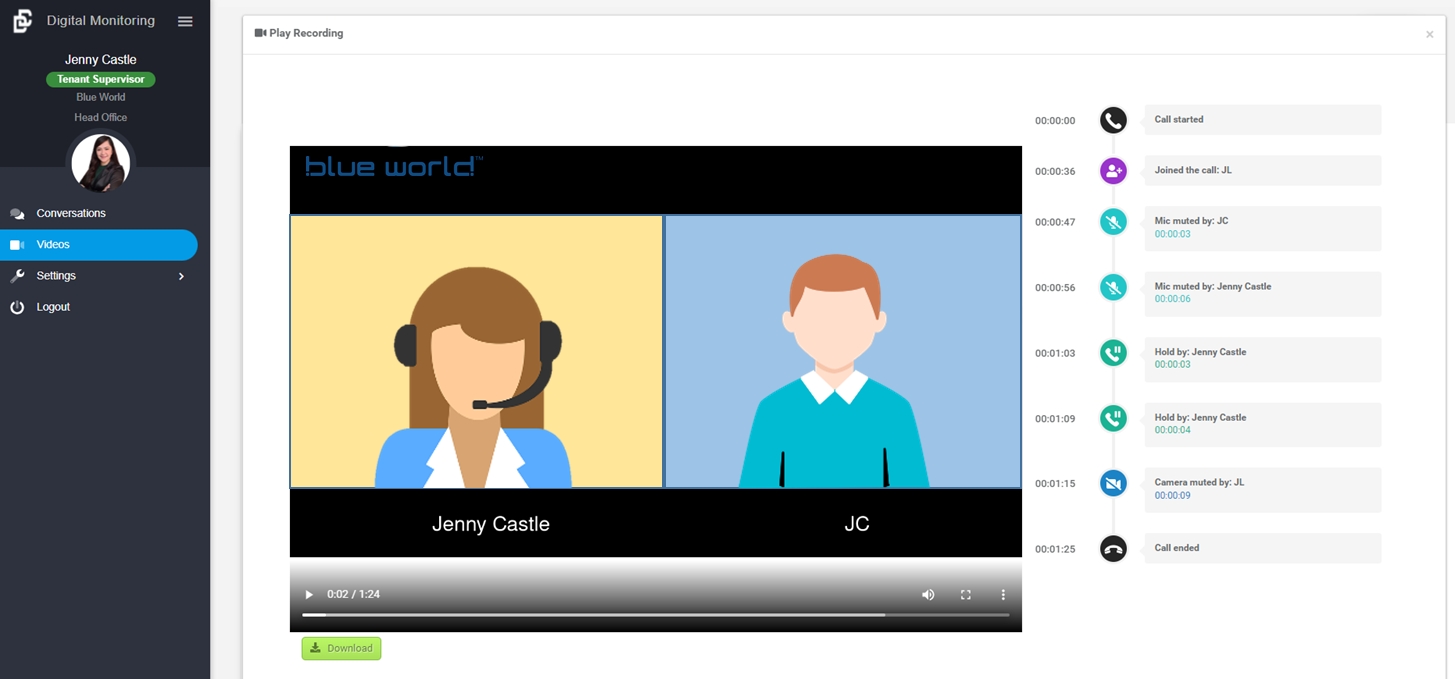Mute the video player volume

click(x=928, y=595)
